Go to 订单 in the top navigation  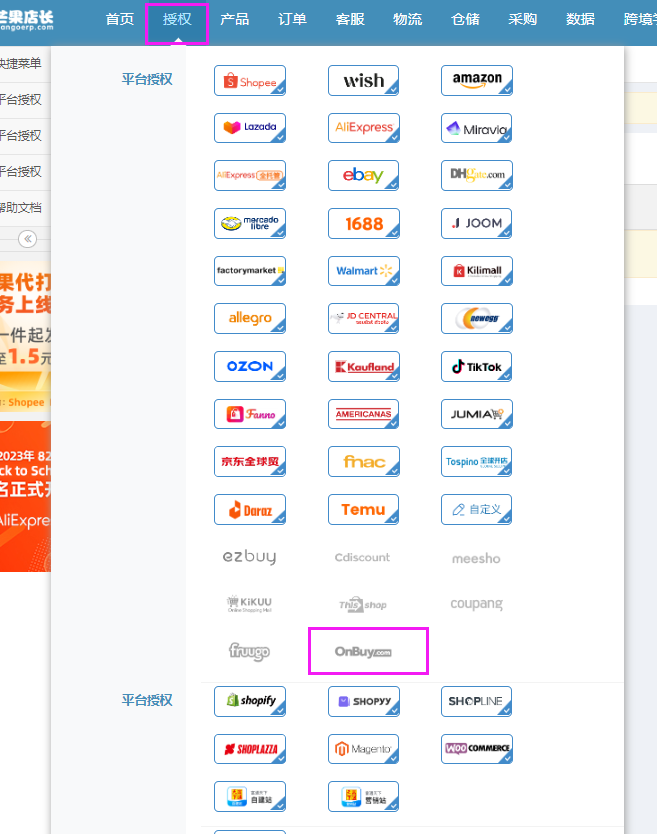293,20
